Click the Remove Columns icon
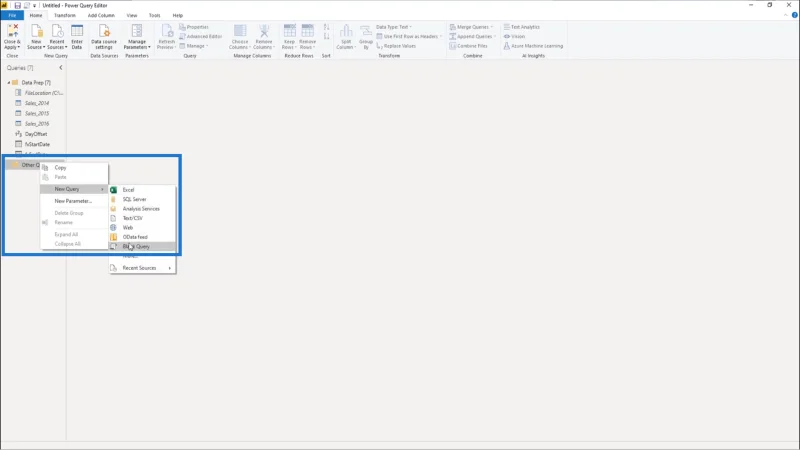 pyautogui.click(x=264, y=31)
